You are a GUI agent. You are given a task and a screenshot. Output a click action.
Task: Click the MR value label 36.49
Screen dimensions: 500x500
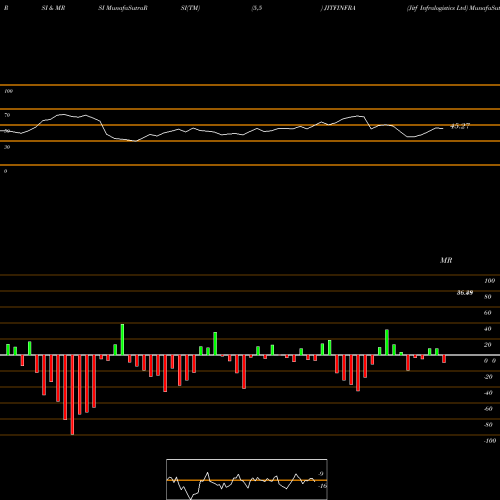(x=465, y=293)
